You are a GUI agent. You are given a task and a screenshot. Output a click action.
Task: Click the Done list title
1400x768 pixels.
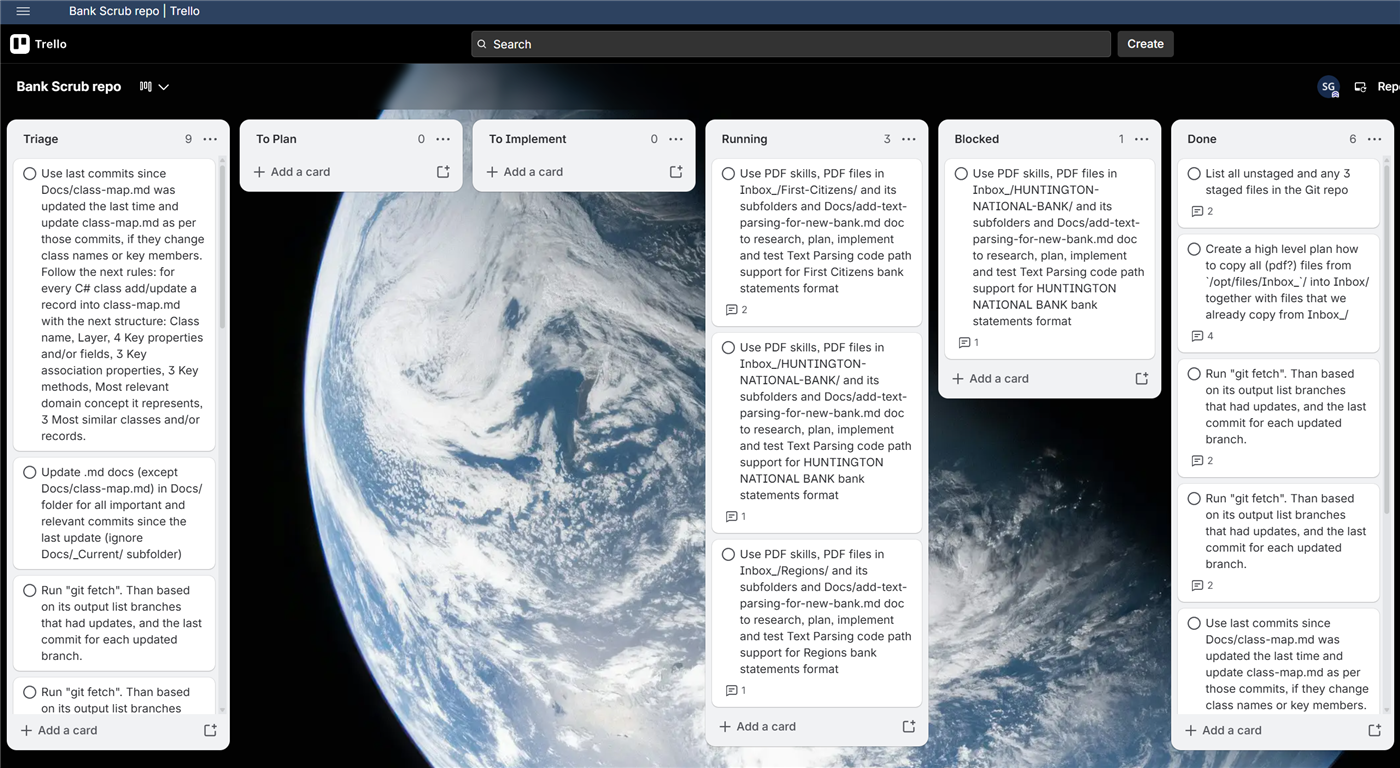pyautogui.click(x=1202, y=139)
